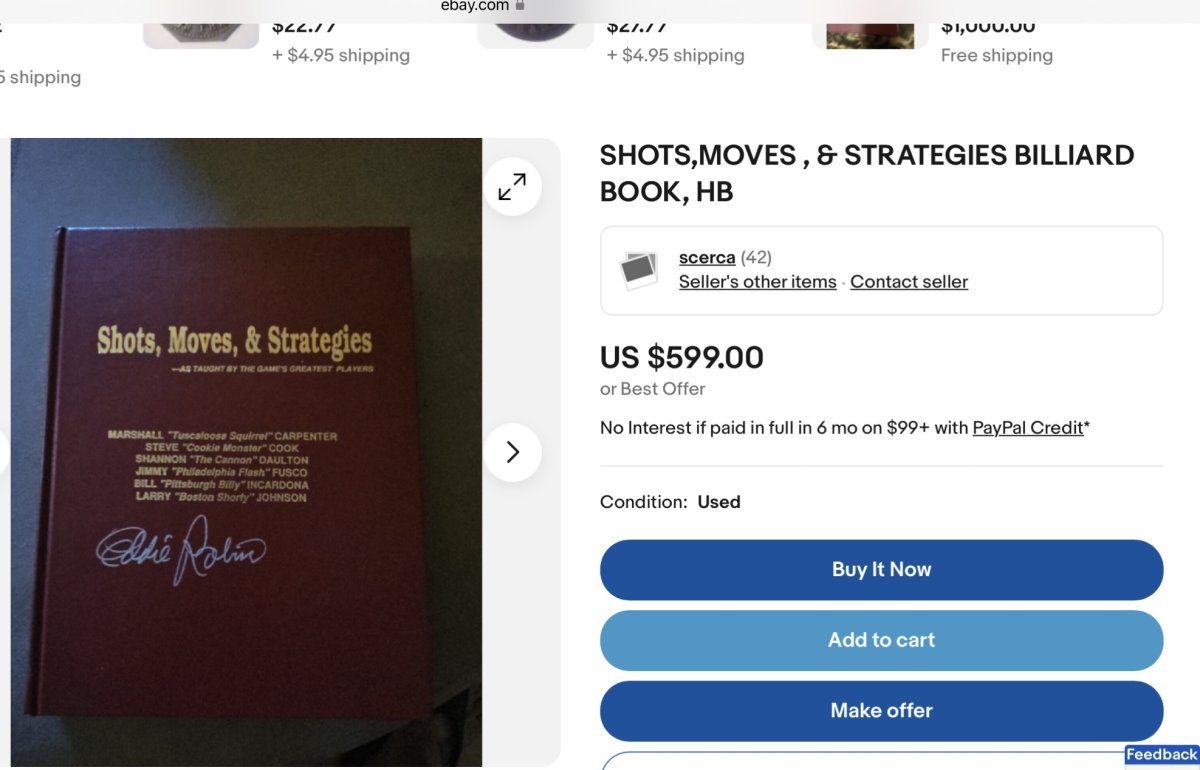Click the seller feedback score (42)
Viewport: 1200px width, 770px height.
(x=756, y=258)
